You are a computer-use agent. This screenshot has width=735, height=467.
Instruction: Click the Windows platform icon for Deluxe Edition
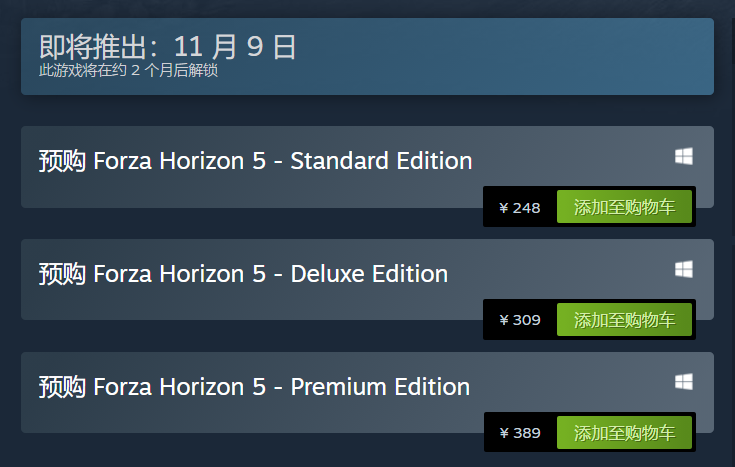click(683, 269)
